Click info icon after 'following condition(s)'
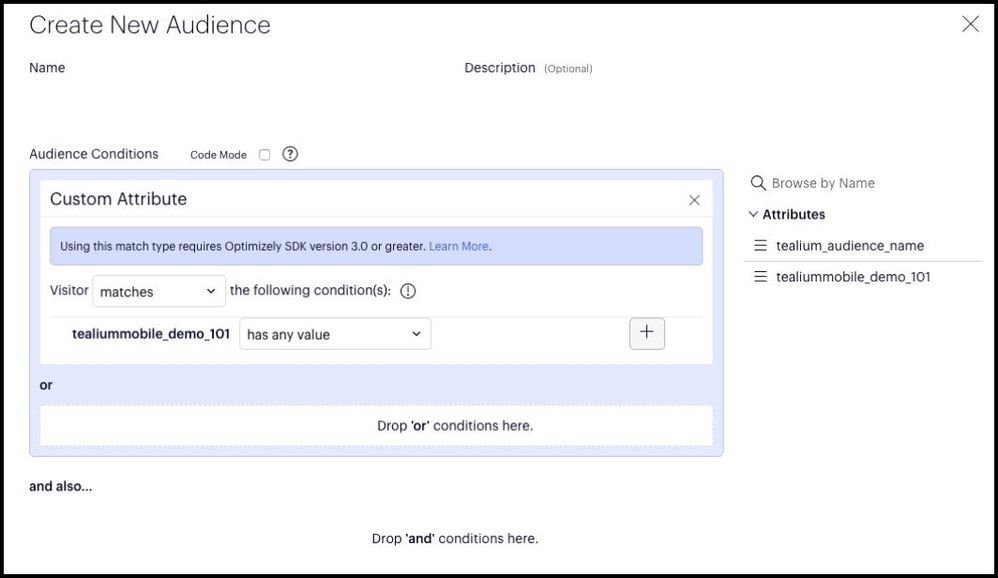 [408, 291]
